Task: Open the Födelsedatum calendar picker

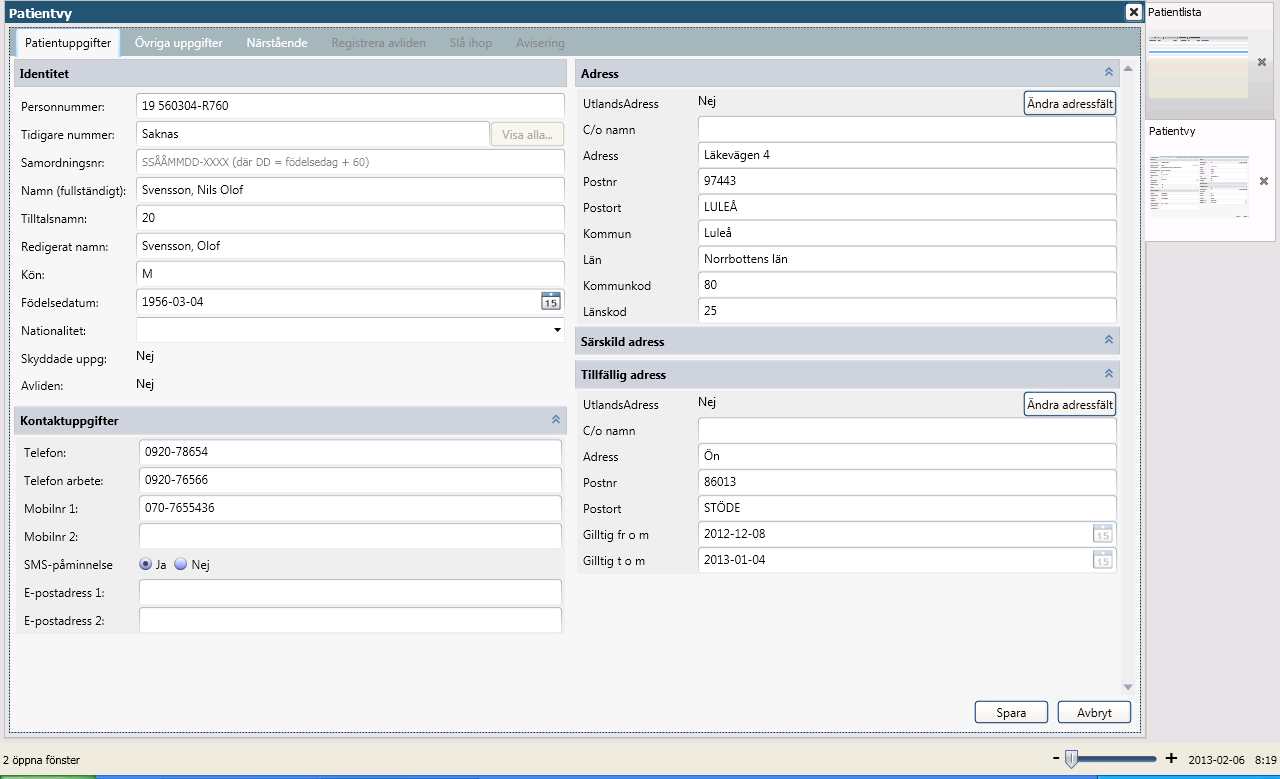Action: click(x=551, y=301)
